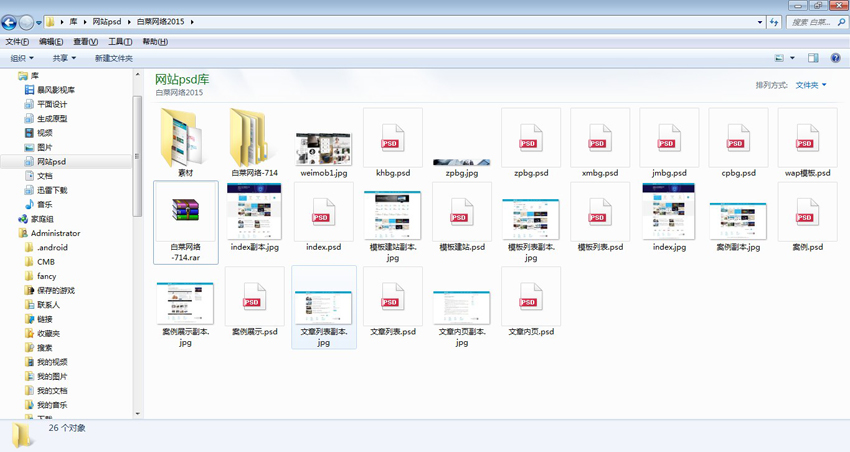This screenshot has width=850, height=452.
Task: Click the 新建文件夹 button
Action: 113,58
